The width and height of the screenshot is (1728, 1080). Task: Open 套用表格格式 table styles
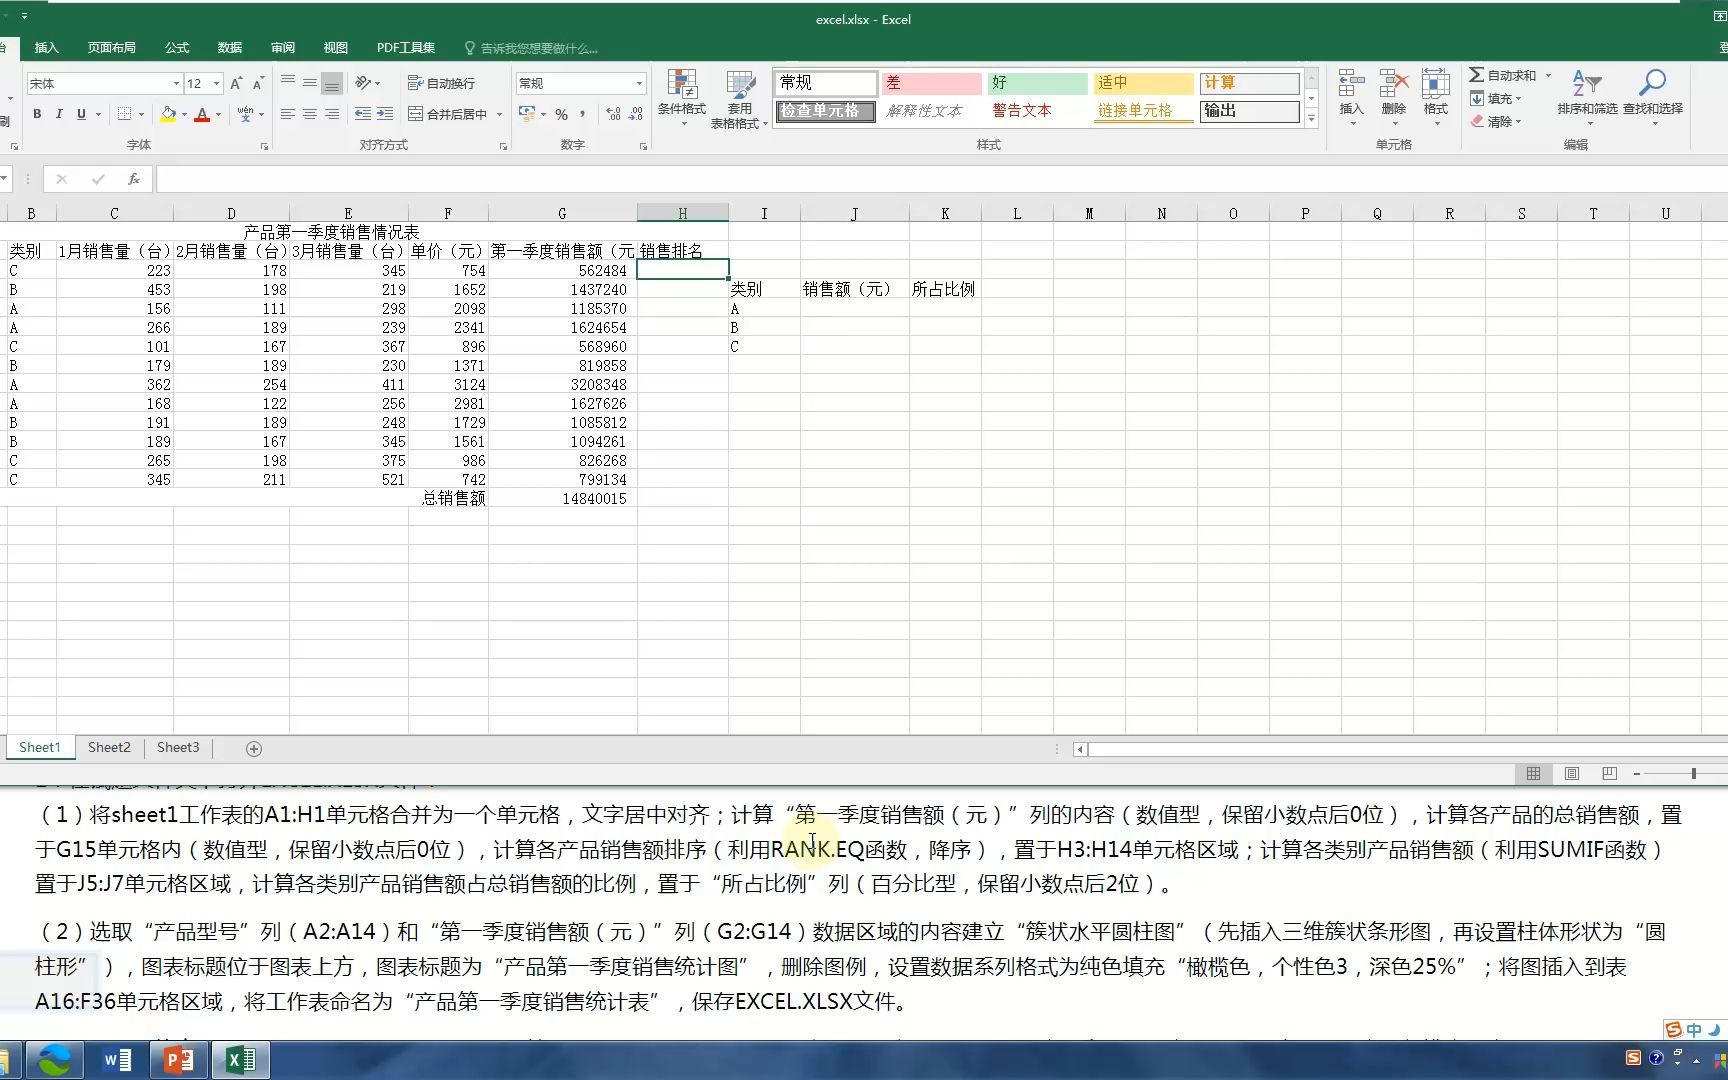740,100
